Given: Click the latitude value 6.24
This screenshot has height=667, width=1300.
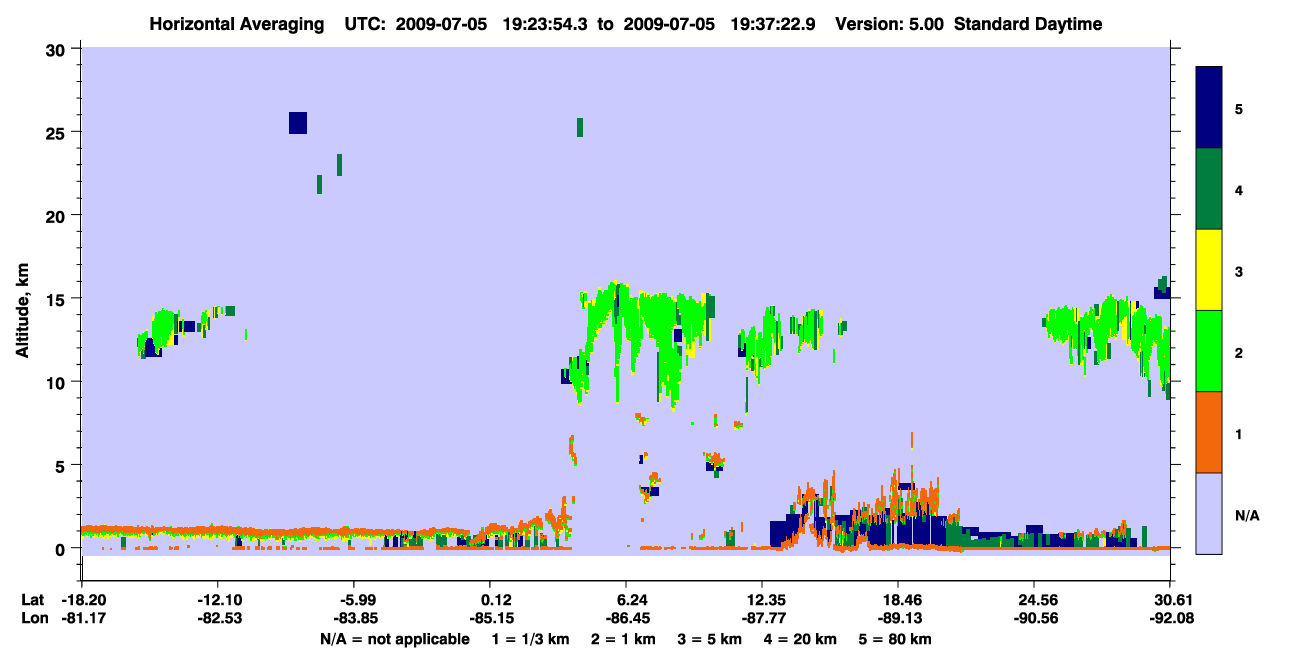Looking at the screenshot, I should click(x=632, y=600).
